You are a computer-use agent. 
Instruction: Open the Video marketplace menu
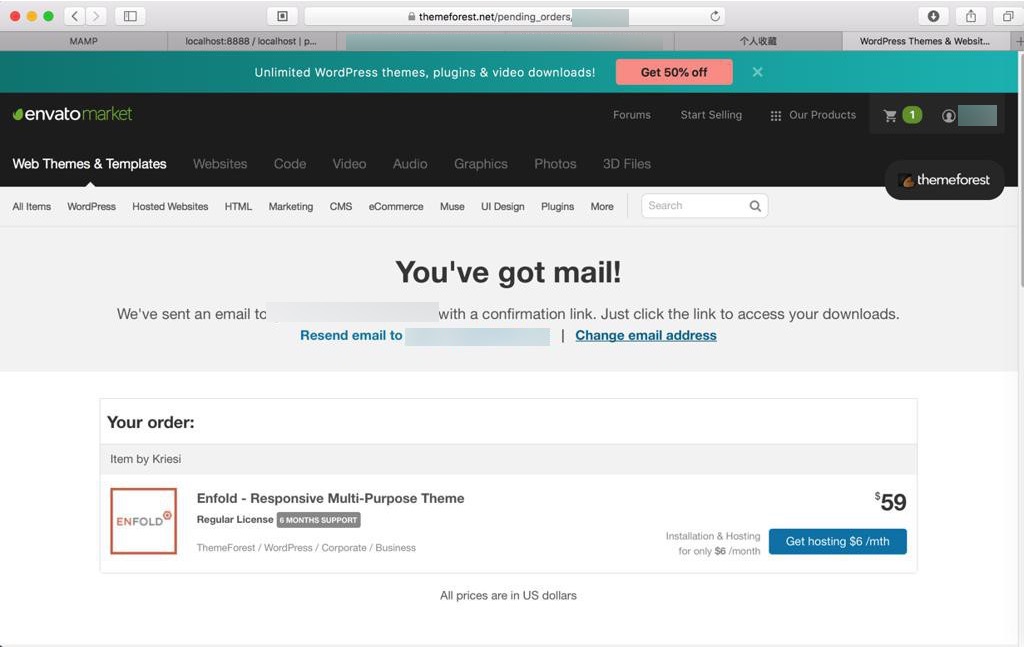[x=349, y=164]
